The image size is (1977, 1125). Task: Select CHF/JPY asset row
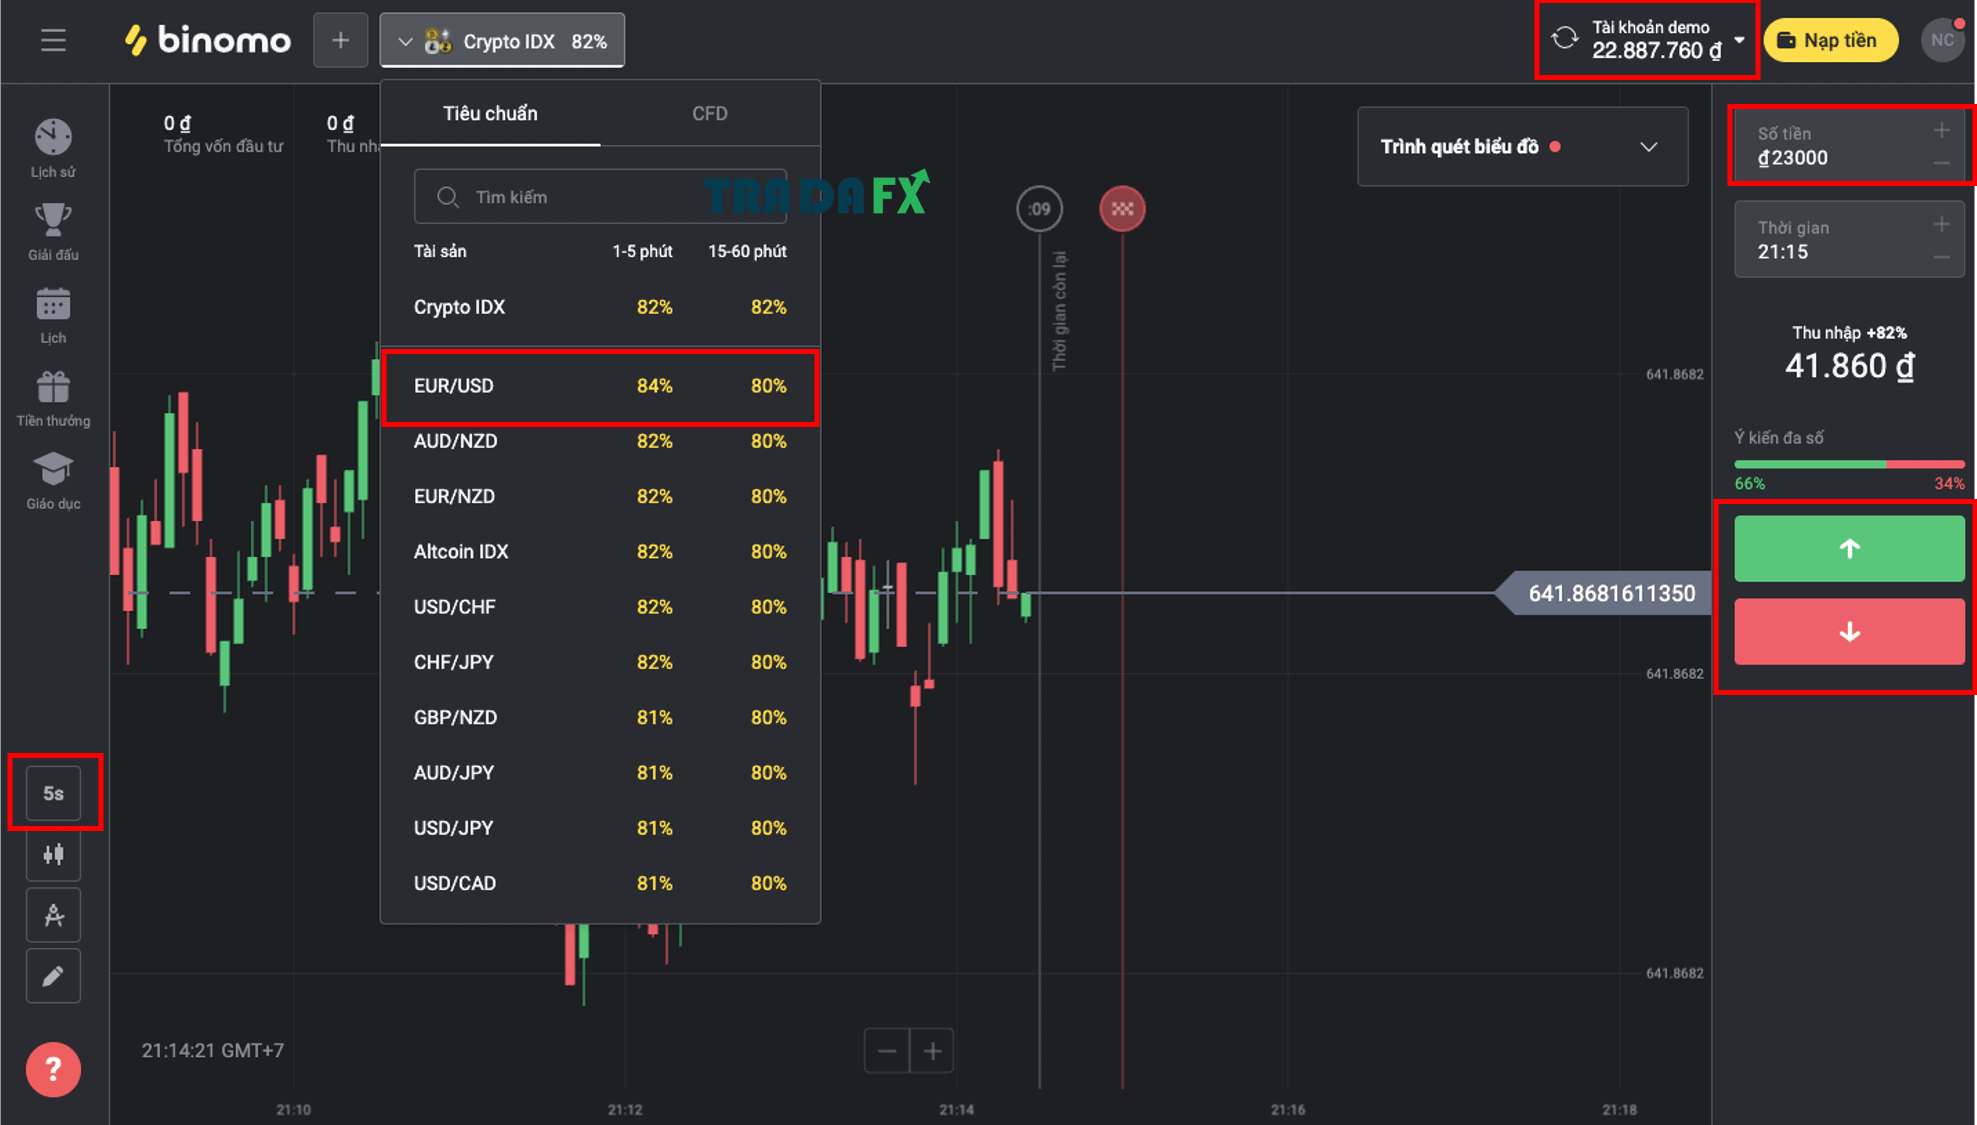tap(600, 662)
